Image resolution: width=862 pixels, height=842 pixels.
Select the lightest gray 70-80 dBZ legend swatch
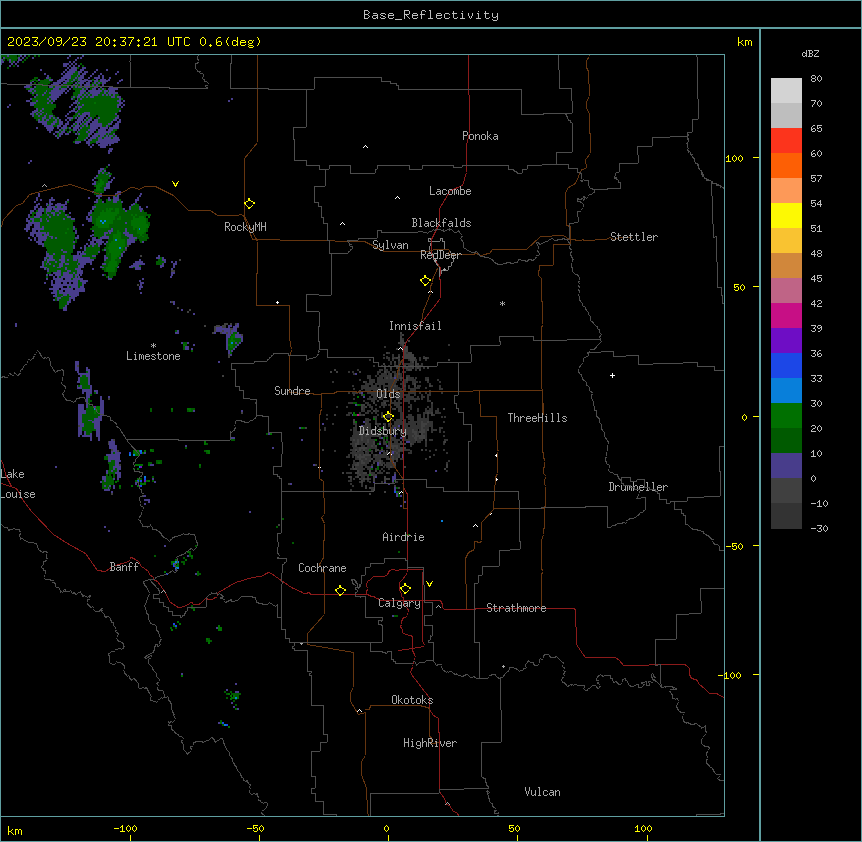pos(786,91)
